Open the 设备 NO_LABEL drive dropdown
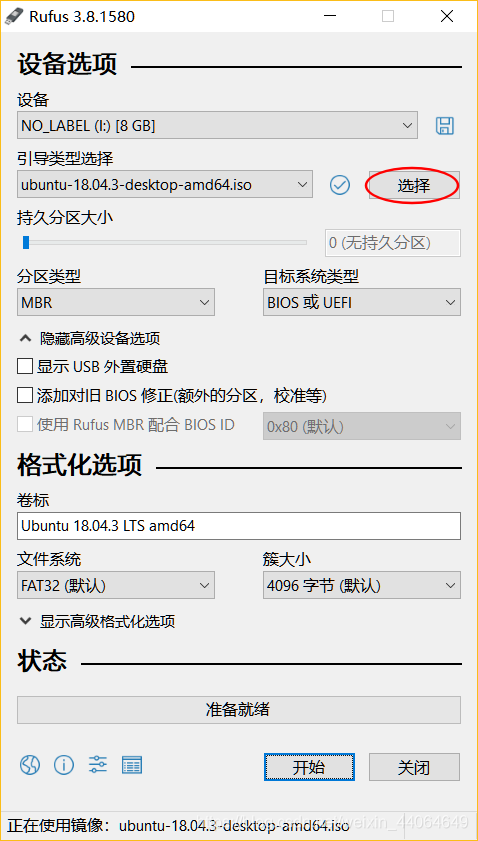The image size is (478, 841). click(217, 126)
